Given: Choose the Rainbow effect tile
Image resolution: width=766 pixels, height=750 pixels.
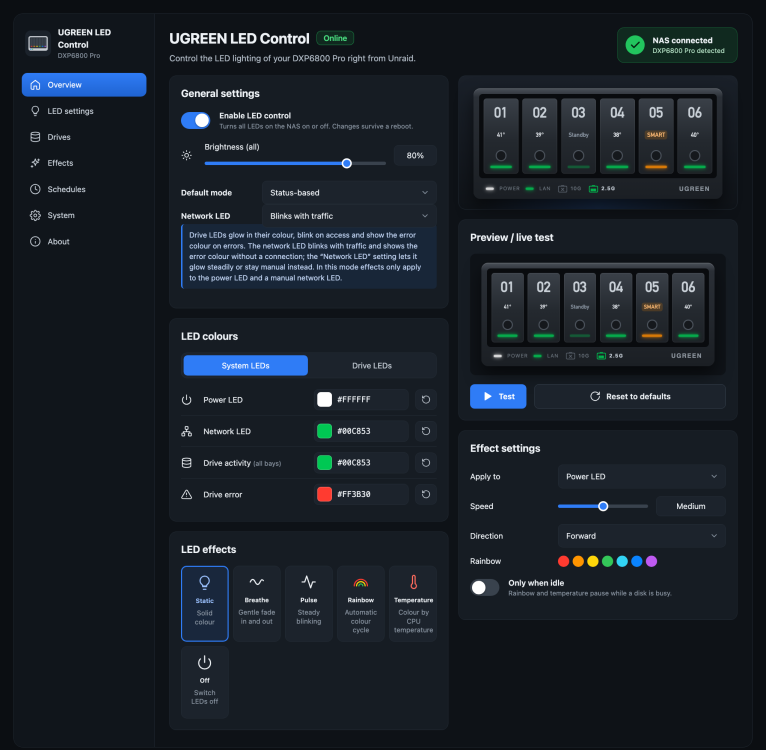Looking at the screenshot, I should coord(361,603).
